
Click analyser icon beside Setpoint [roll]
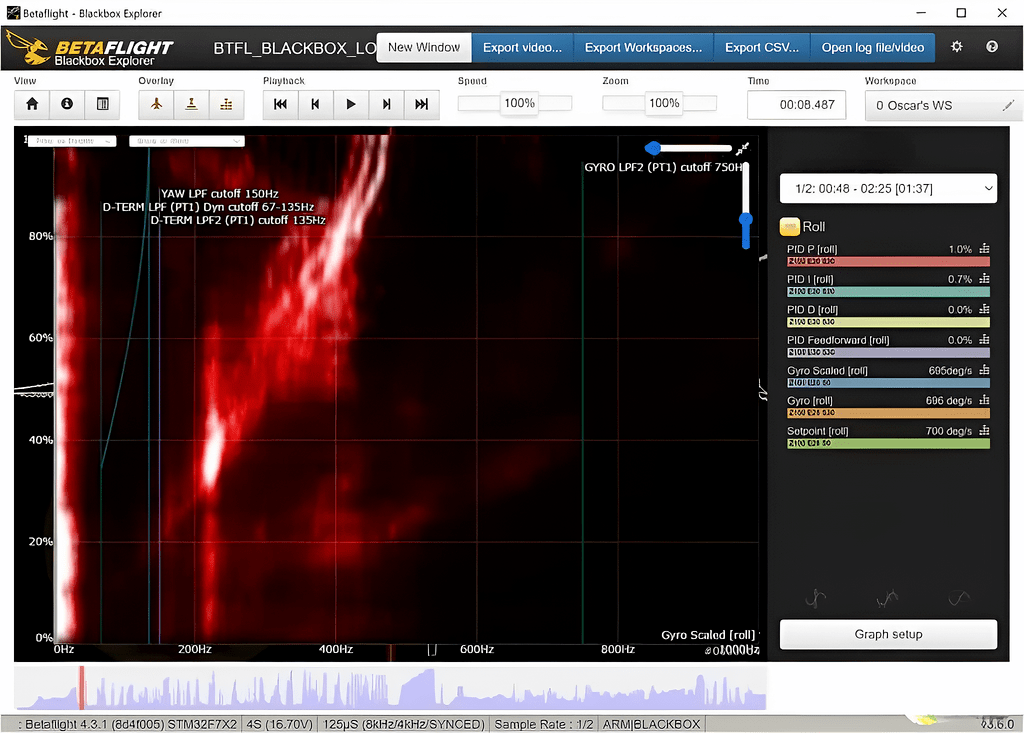coord(985,431)
